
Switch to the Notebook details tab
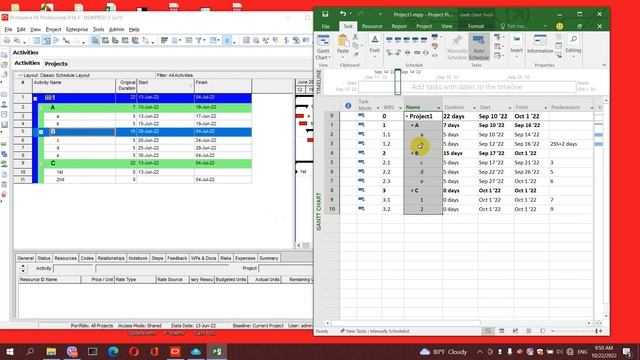point(138,258)
